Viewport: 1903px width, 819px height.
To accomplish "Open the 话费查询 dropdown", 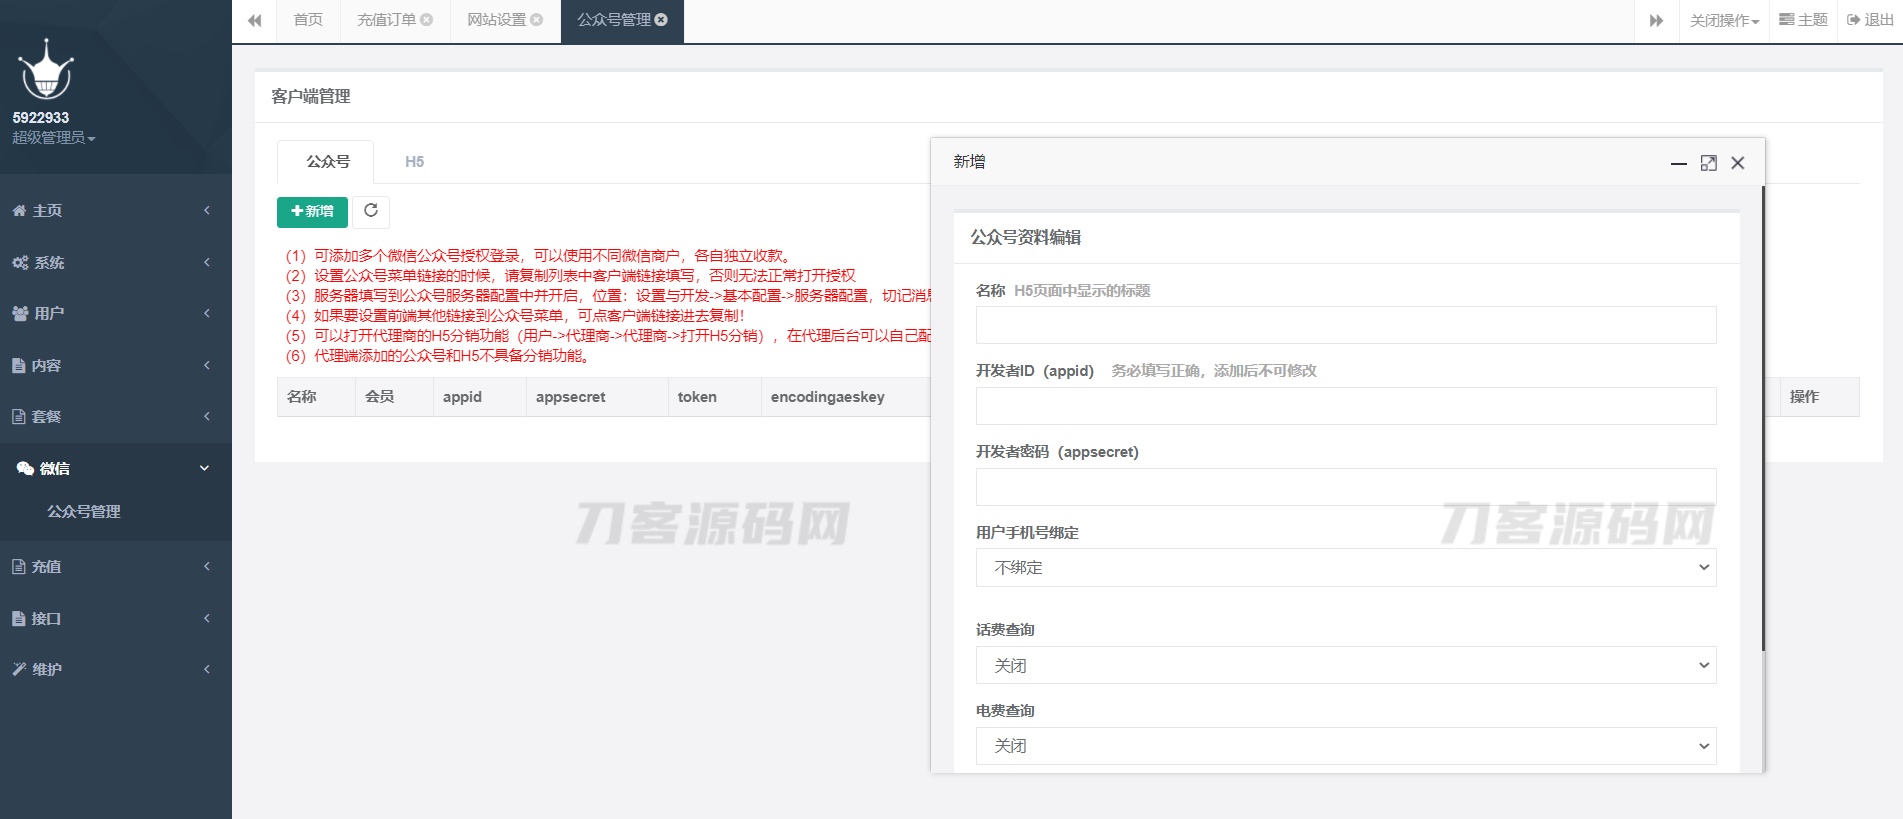I will coord(1345,666).
